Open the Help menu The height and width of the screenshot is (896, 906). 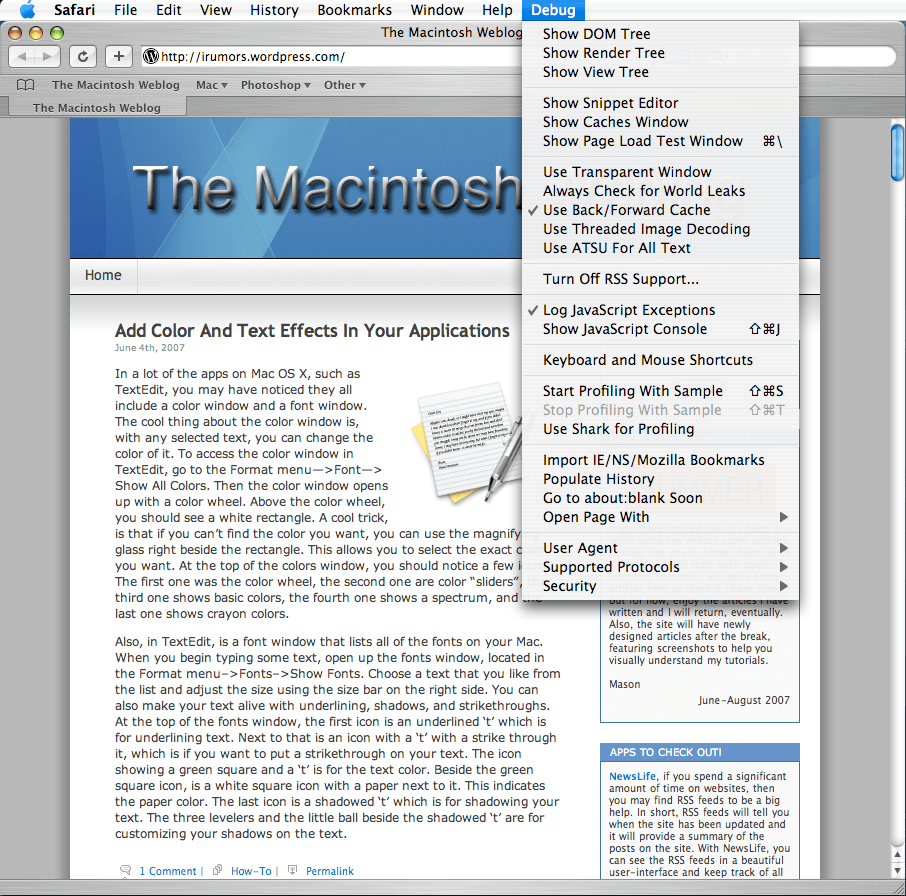(497, 10)
